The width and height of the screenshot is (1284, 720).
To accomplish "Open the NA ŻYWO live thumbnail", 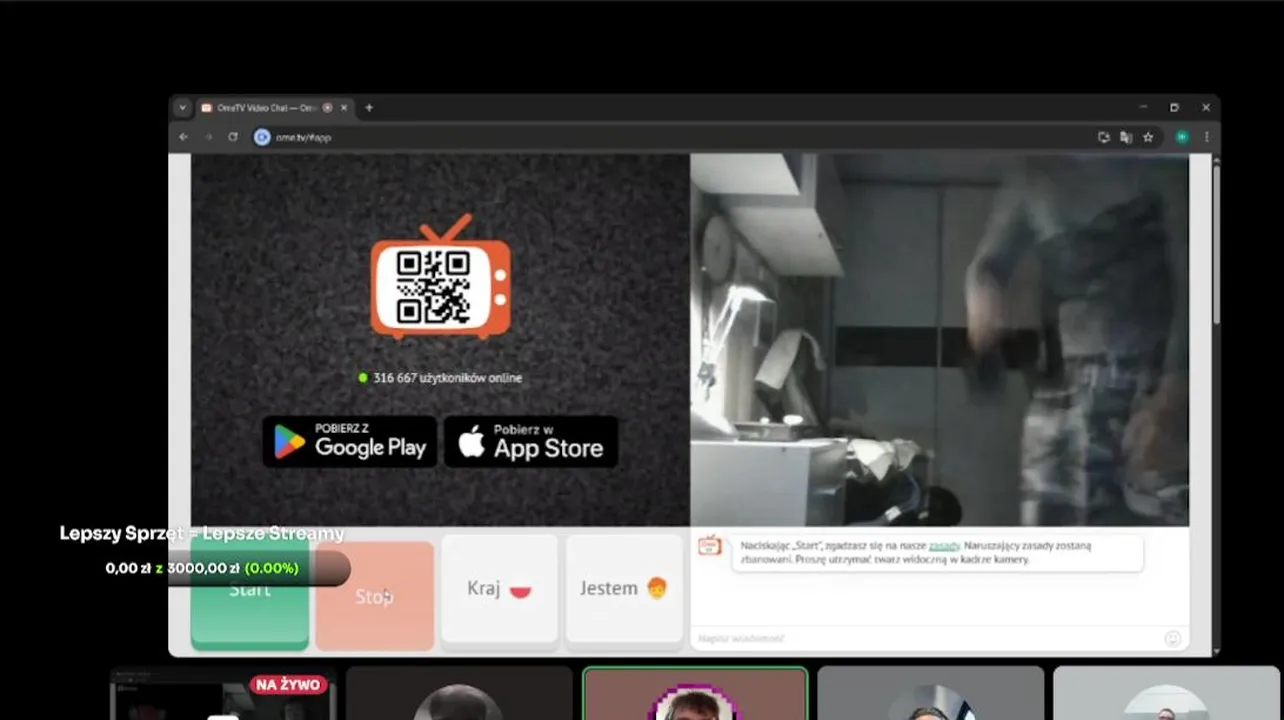I will point(222,694).
